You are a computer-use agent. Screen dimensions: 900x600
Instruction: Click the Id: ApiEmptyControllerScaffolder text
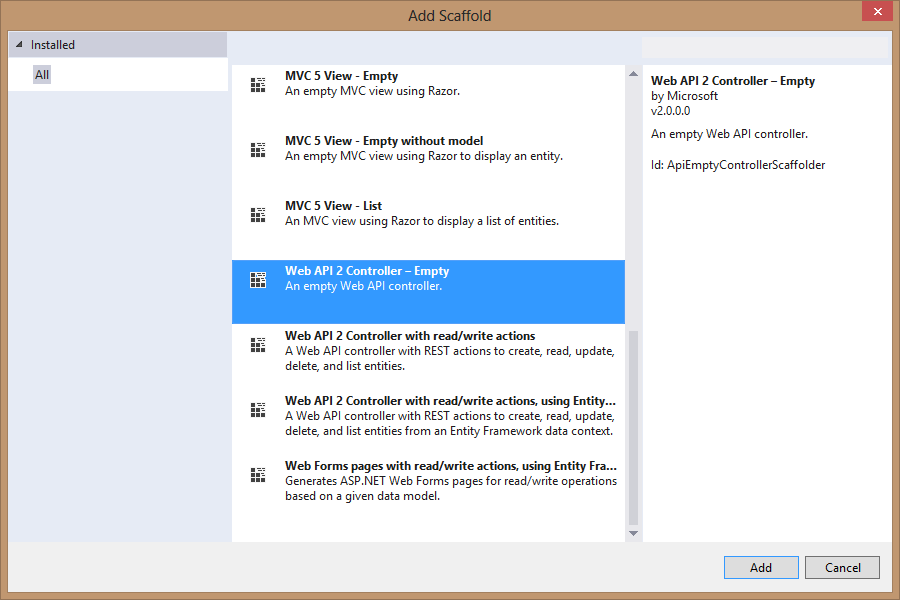tap(738, 165)
